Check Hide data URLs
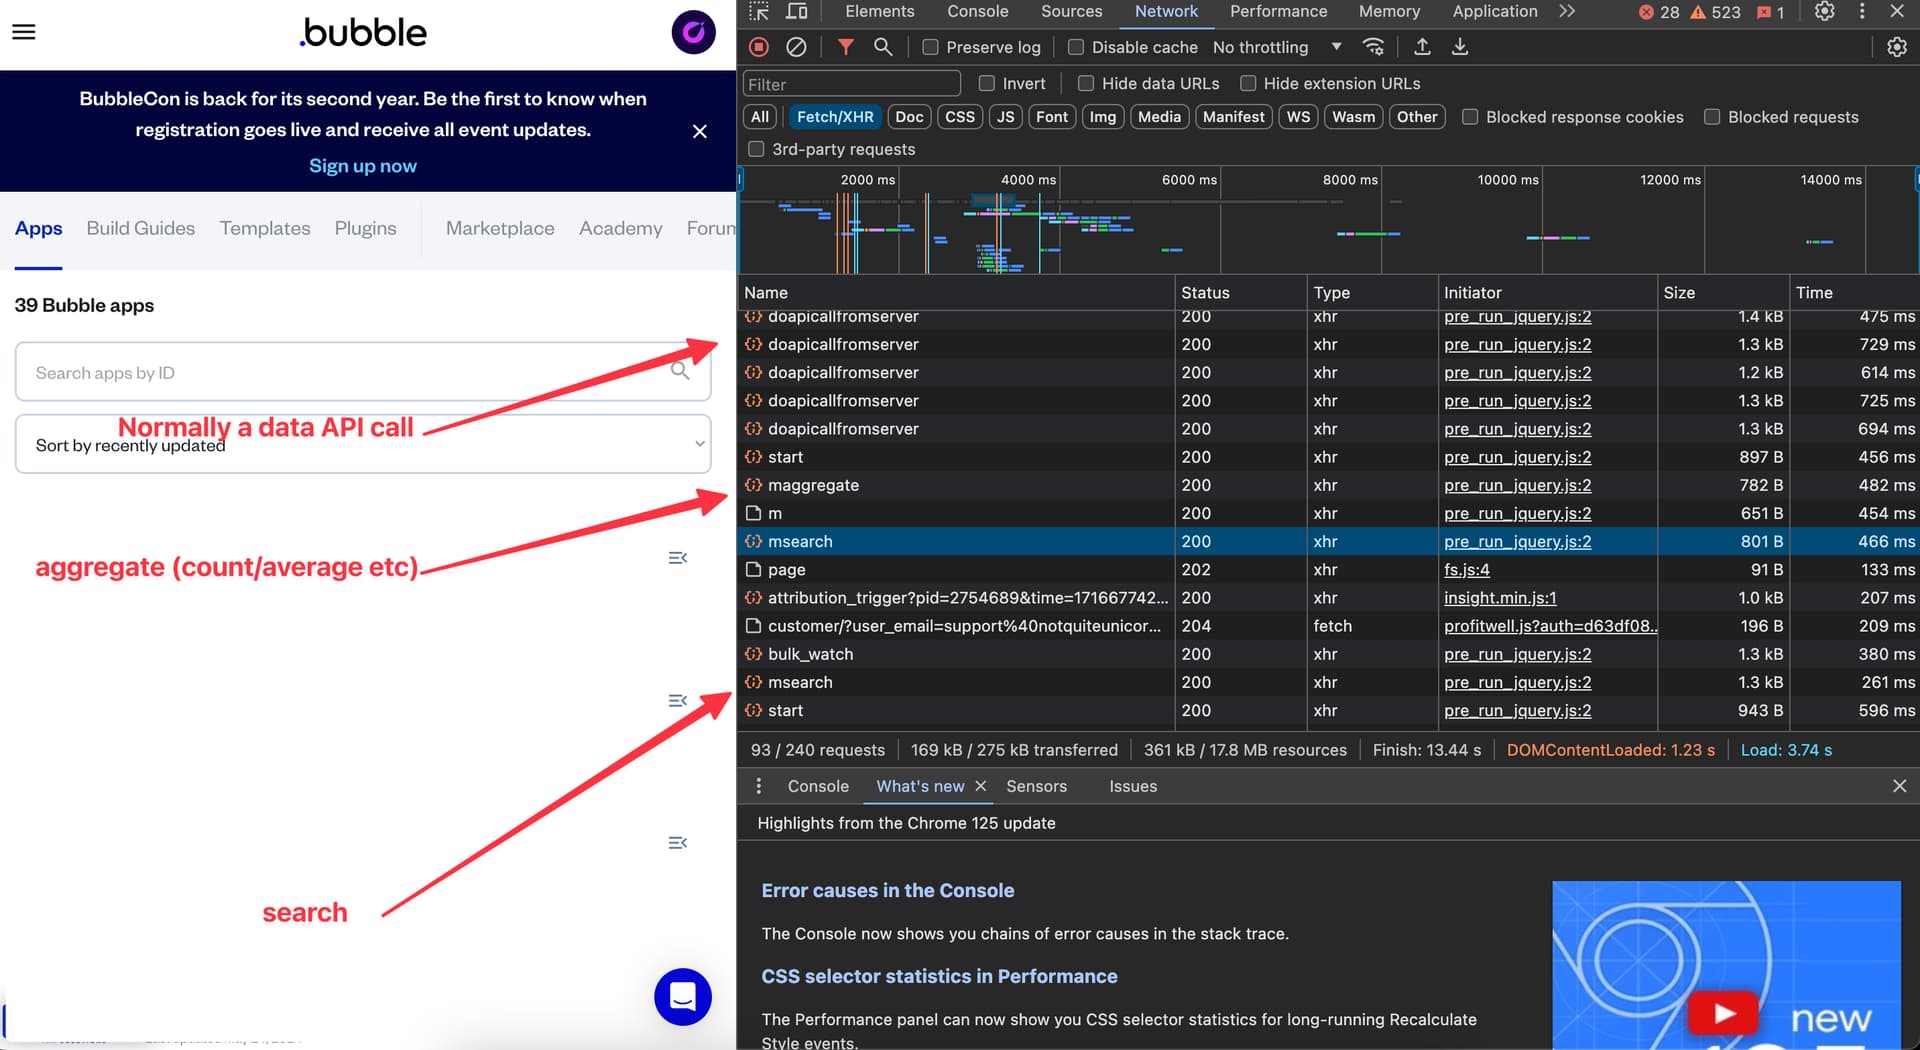The height and width of the screenshot is (1050, 1920). click(1086, 83)
